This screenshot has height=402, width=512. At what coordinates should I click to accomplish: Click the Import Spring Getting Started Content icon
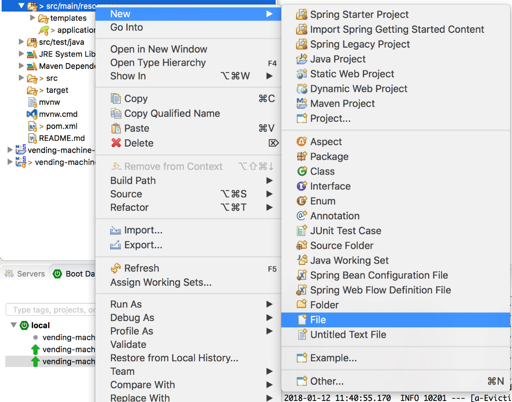302,29
